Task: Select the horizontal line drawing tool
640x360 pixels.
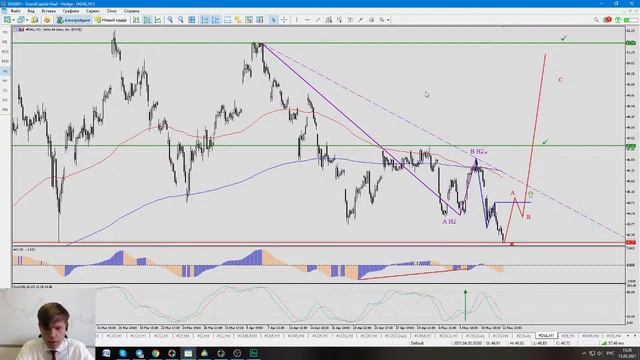Action: [307, 20]
